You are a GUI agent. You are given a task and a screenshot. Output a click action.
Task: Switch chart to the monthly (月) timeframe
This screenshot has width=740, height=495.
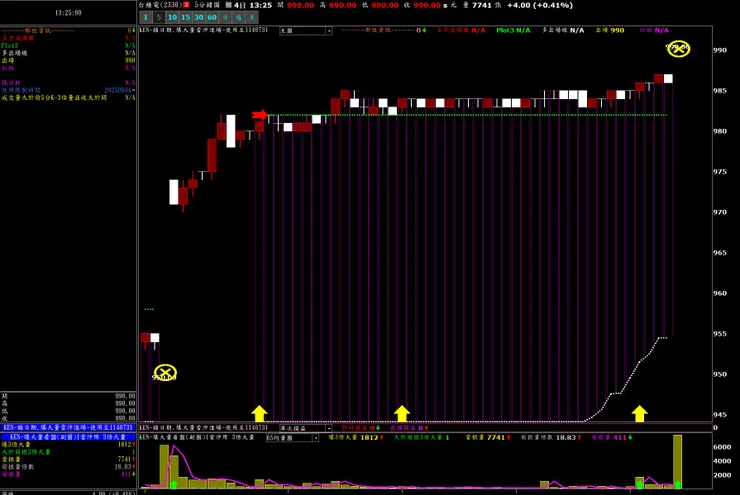(x=252, y=17)
